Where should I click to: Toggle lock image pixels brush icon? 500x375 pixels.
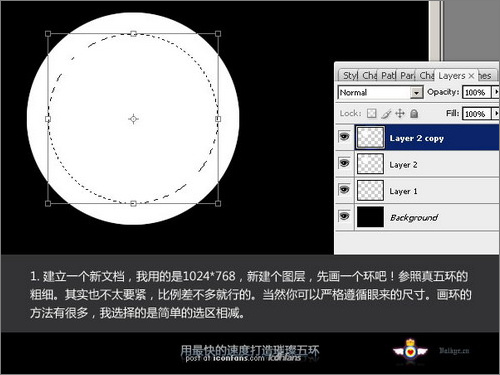[386, 114]
